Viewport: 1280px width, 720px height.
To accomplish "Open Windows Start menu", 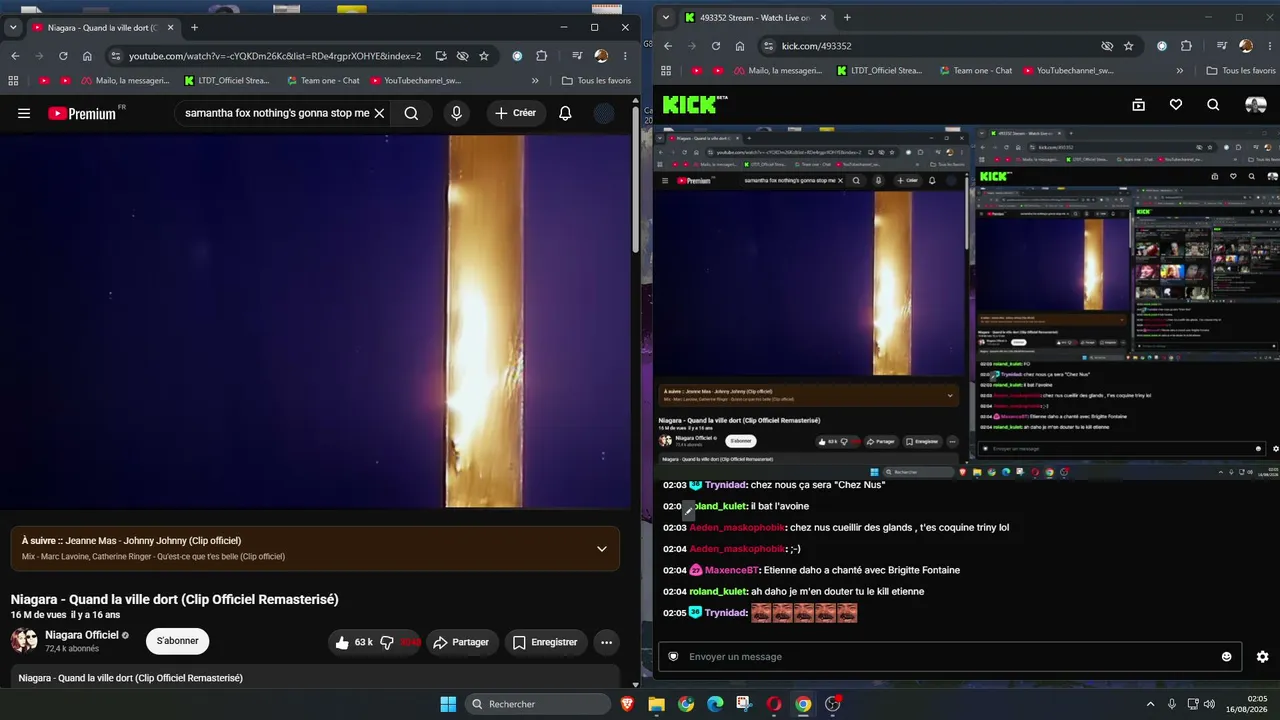I will 448,704.
